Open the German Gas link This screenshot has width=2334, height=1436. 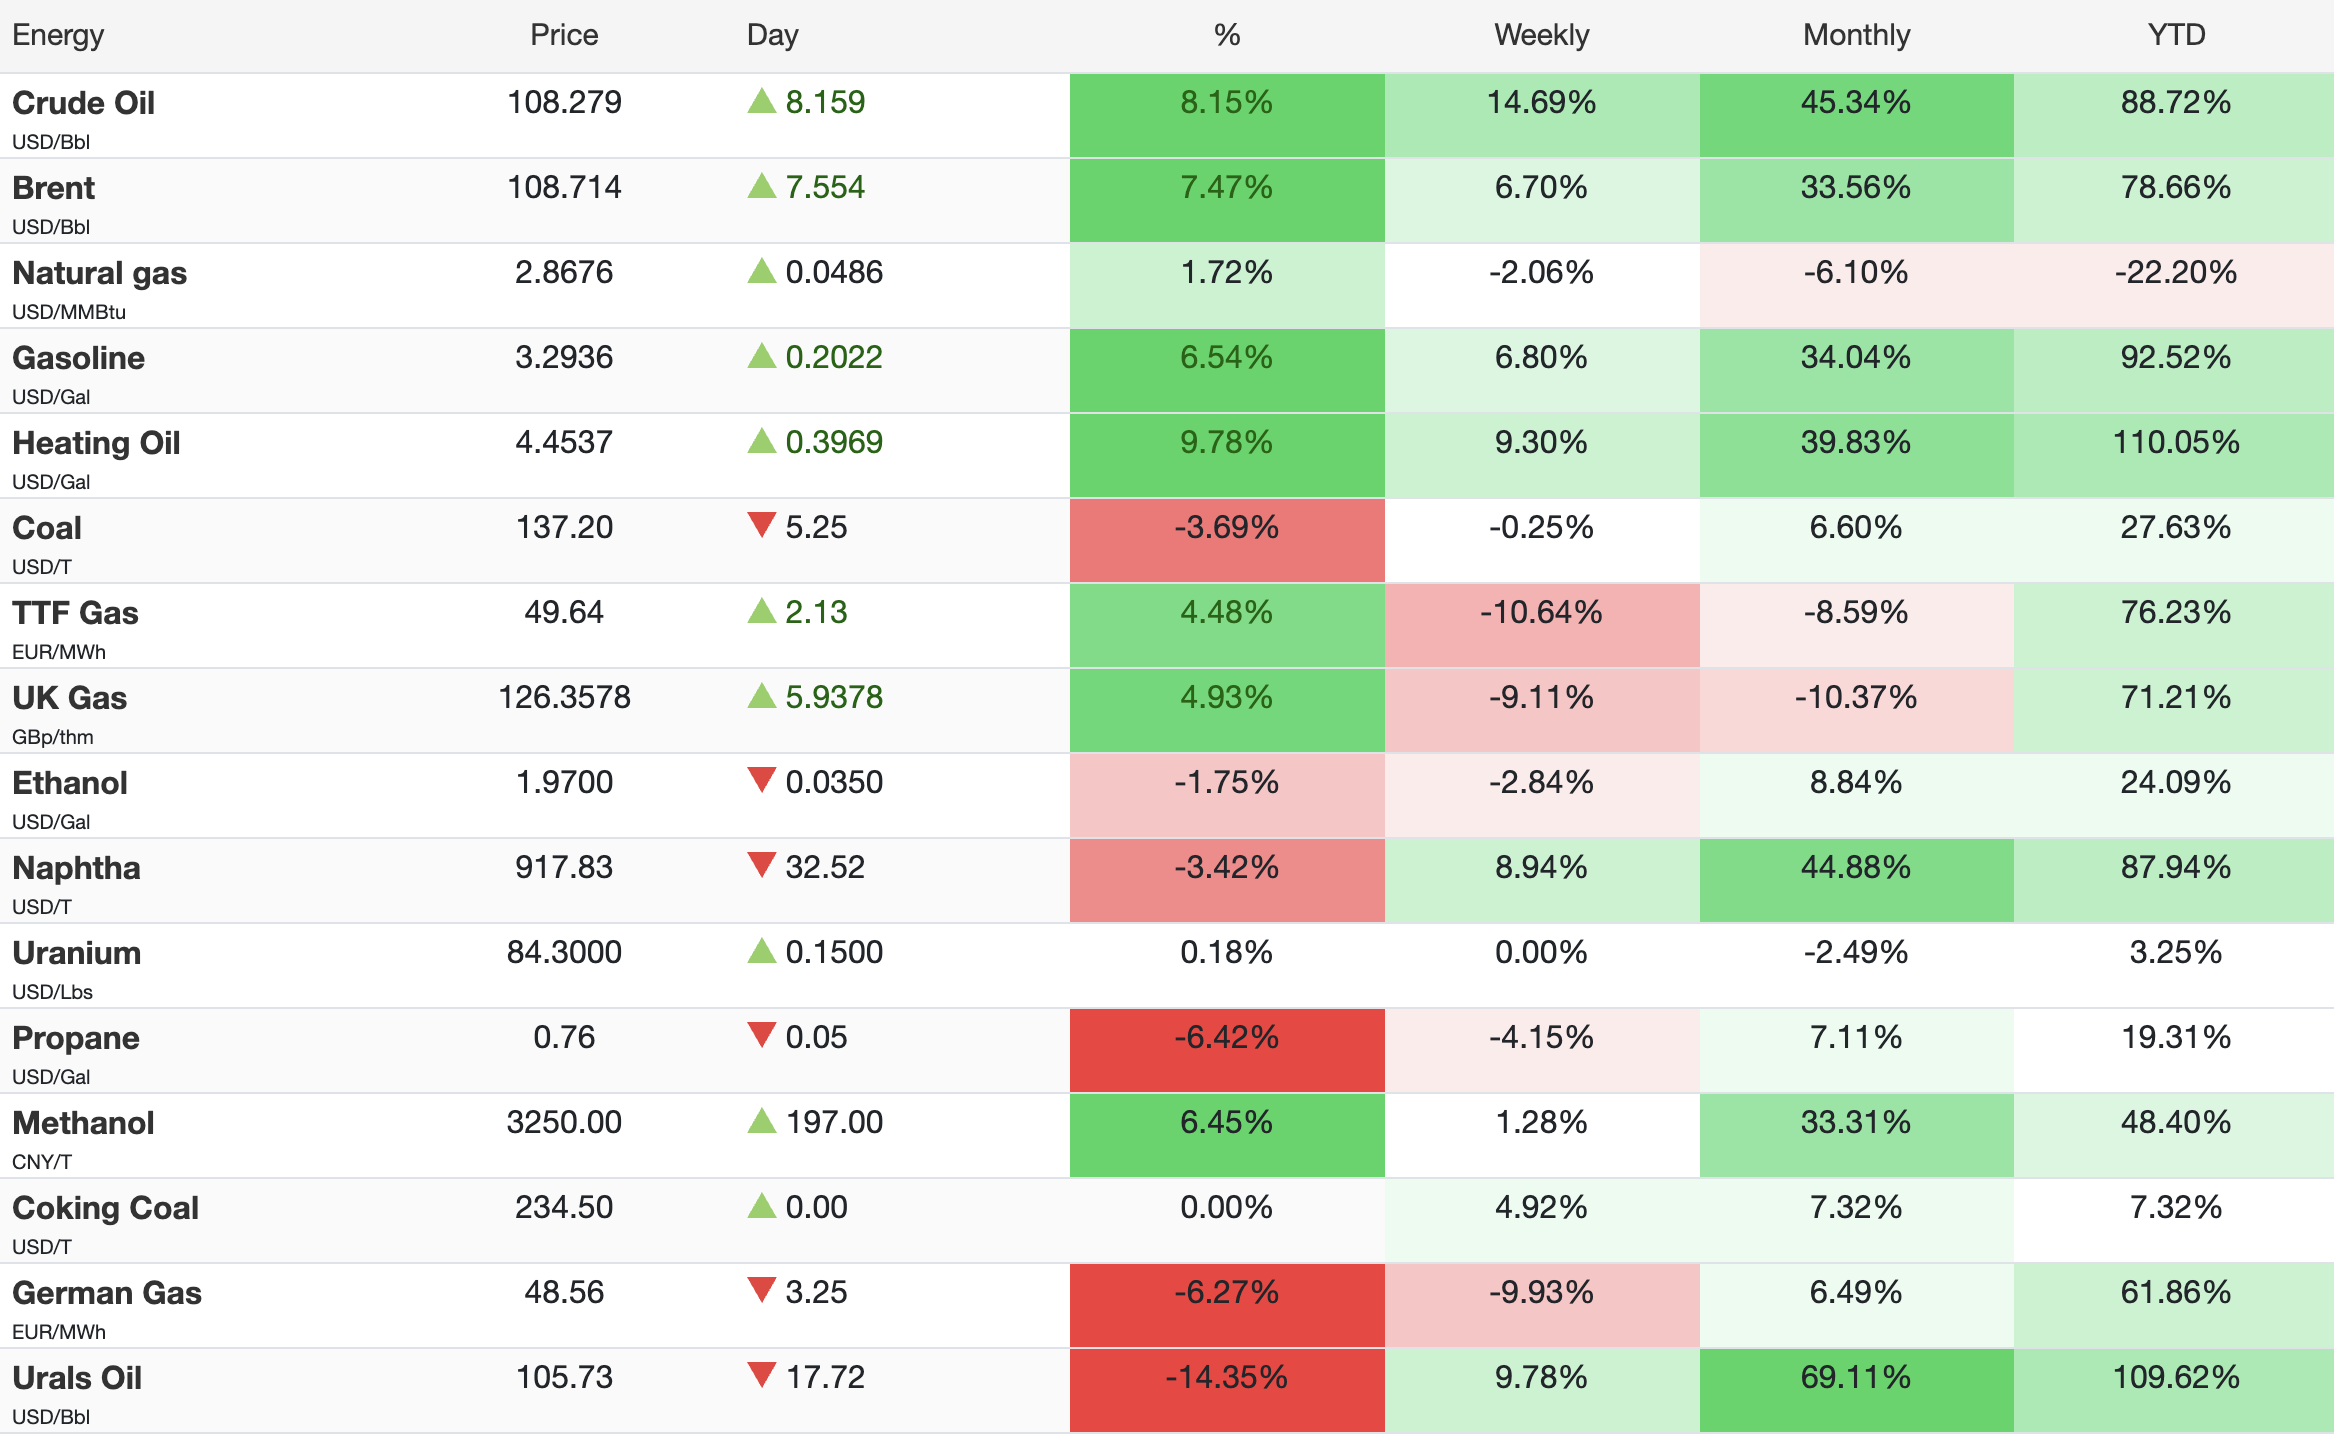tap(107, 1293)
